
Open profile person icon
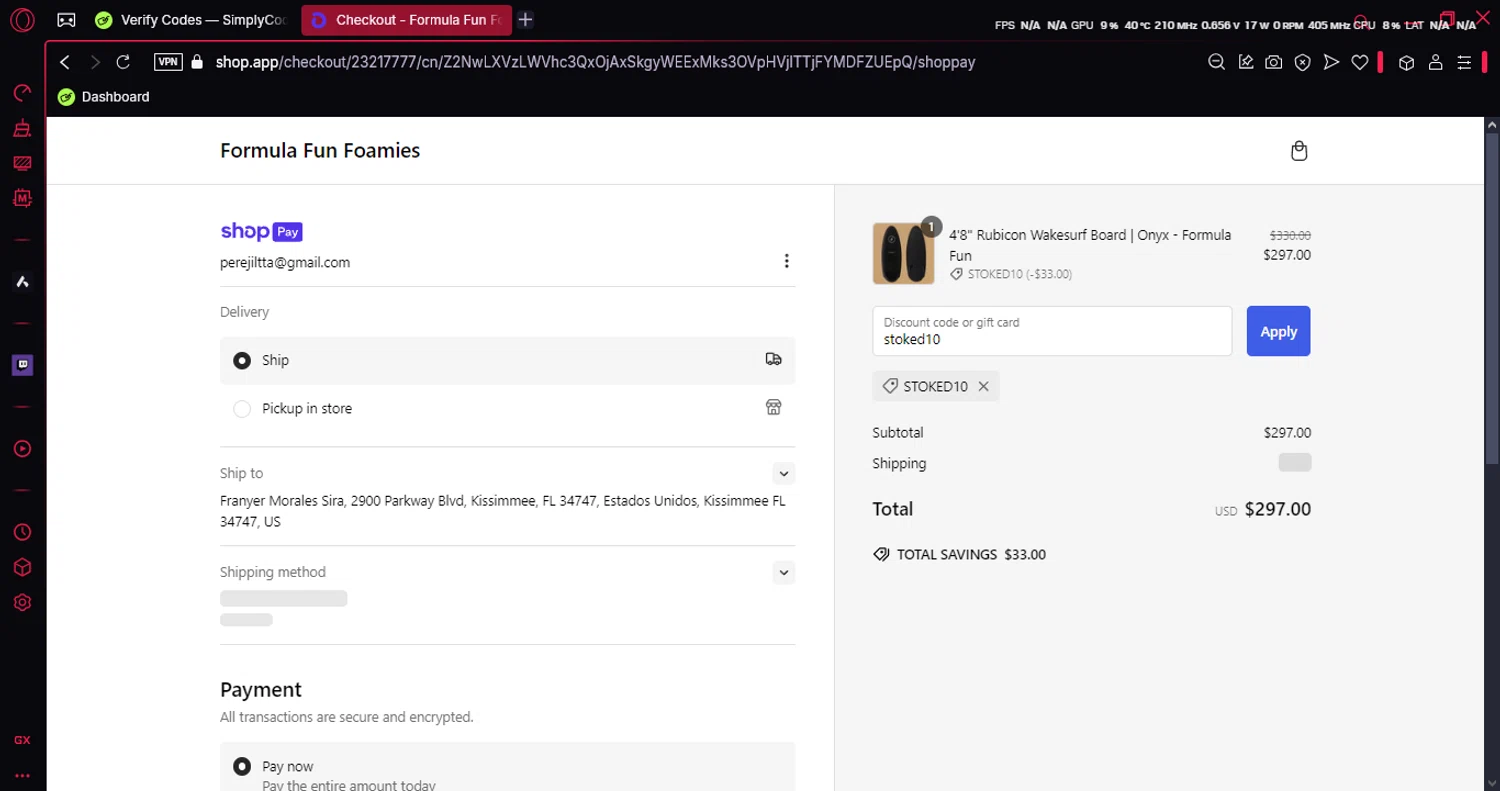tap(1435, 62)
